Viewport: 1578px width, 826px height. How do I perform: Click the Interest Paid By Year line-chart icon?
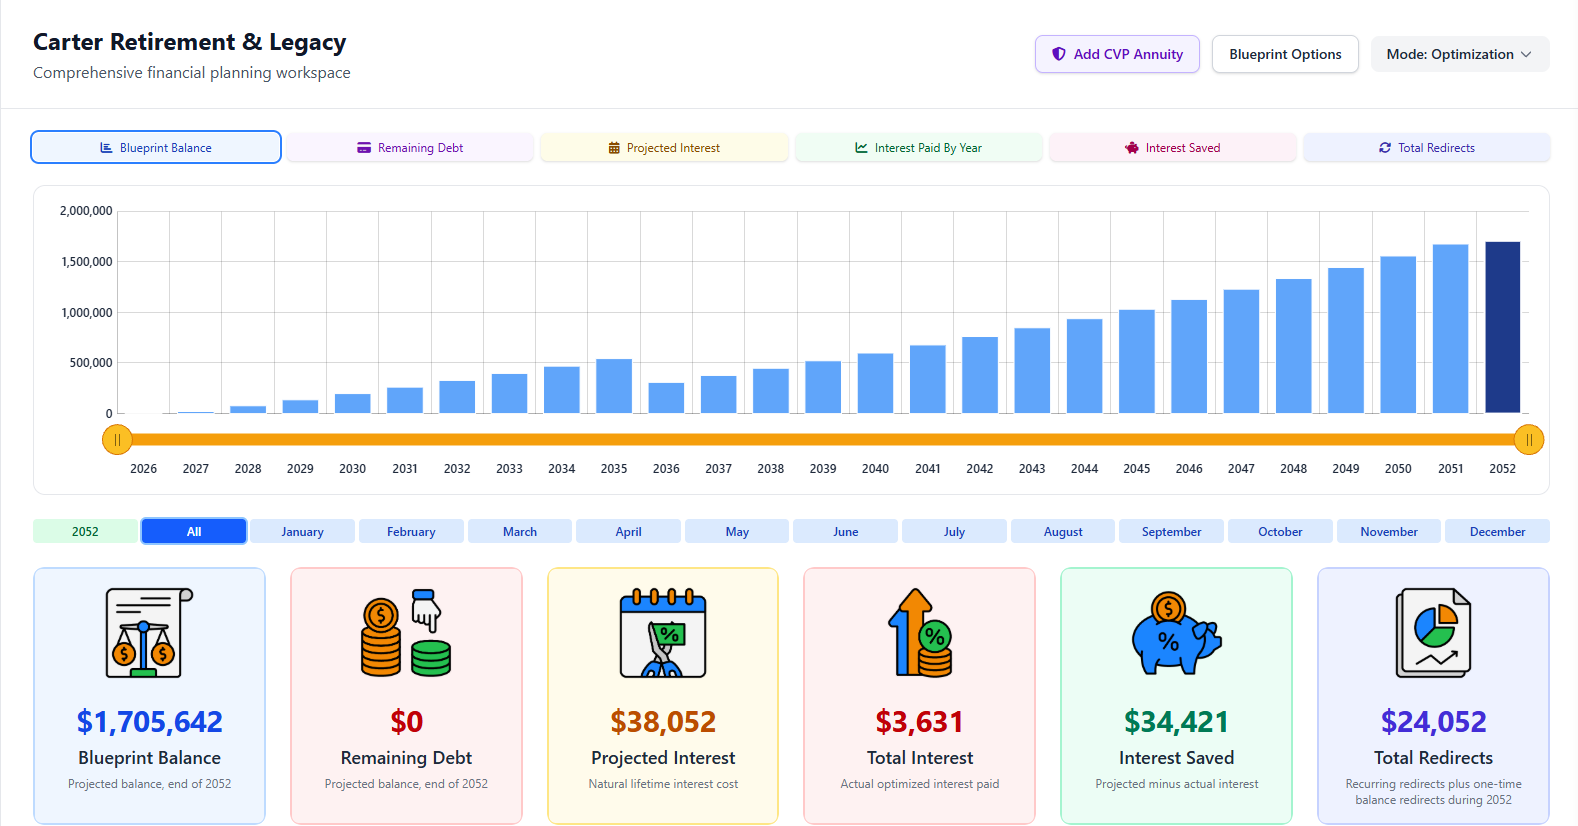coord(861,148)
